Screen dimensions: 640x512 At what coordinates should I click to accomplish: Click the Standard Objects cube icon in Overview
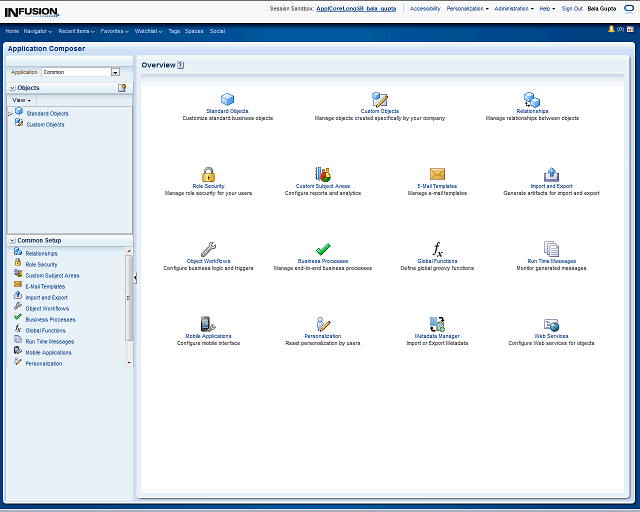227,99
